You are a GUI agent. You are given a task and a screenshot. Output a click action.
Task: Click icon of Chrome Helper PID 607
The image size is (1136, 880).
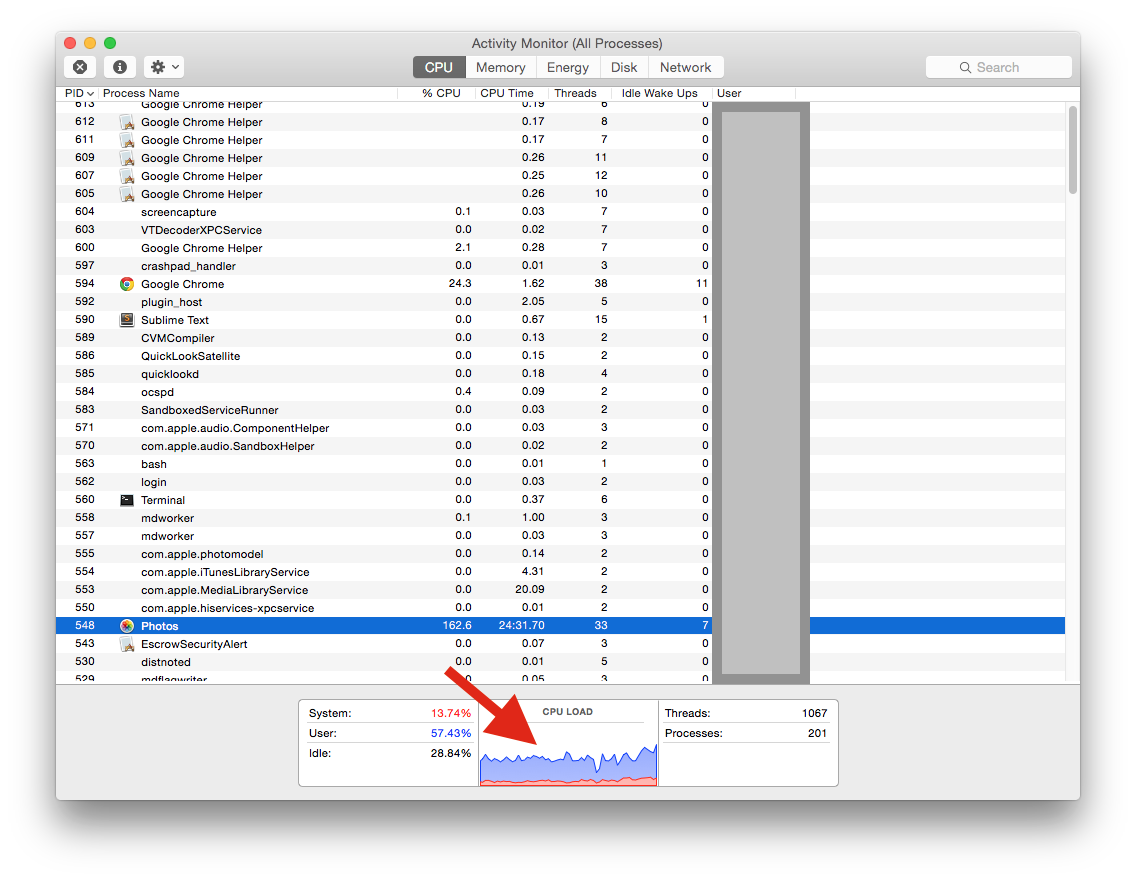coord(127,176)
